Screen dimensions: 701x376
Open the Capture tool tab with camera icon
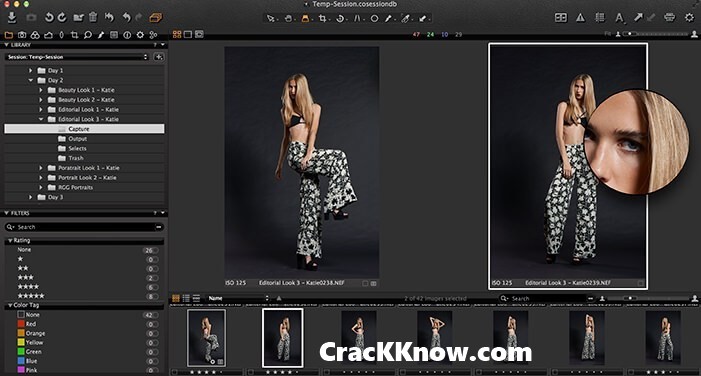pyautogui.click(x=22, y=34)
